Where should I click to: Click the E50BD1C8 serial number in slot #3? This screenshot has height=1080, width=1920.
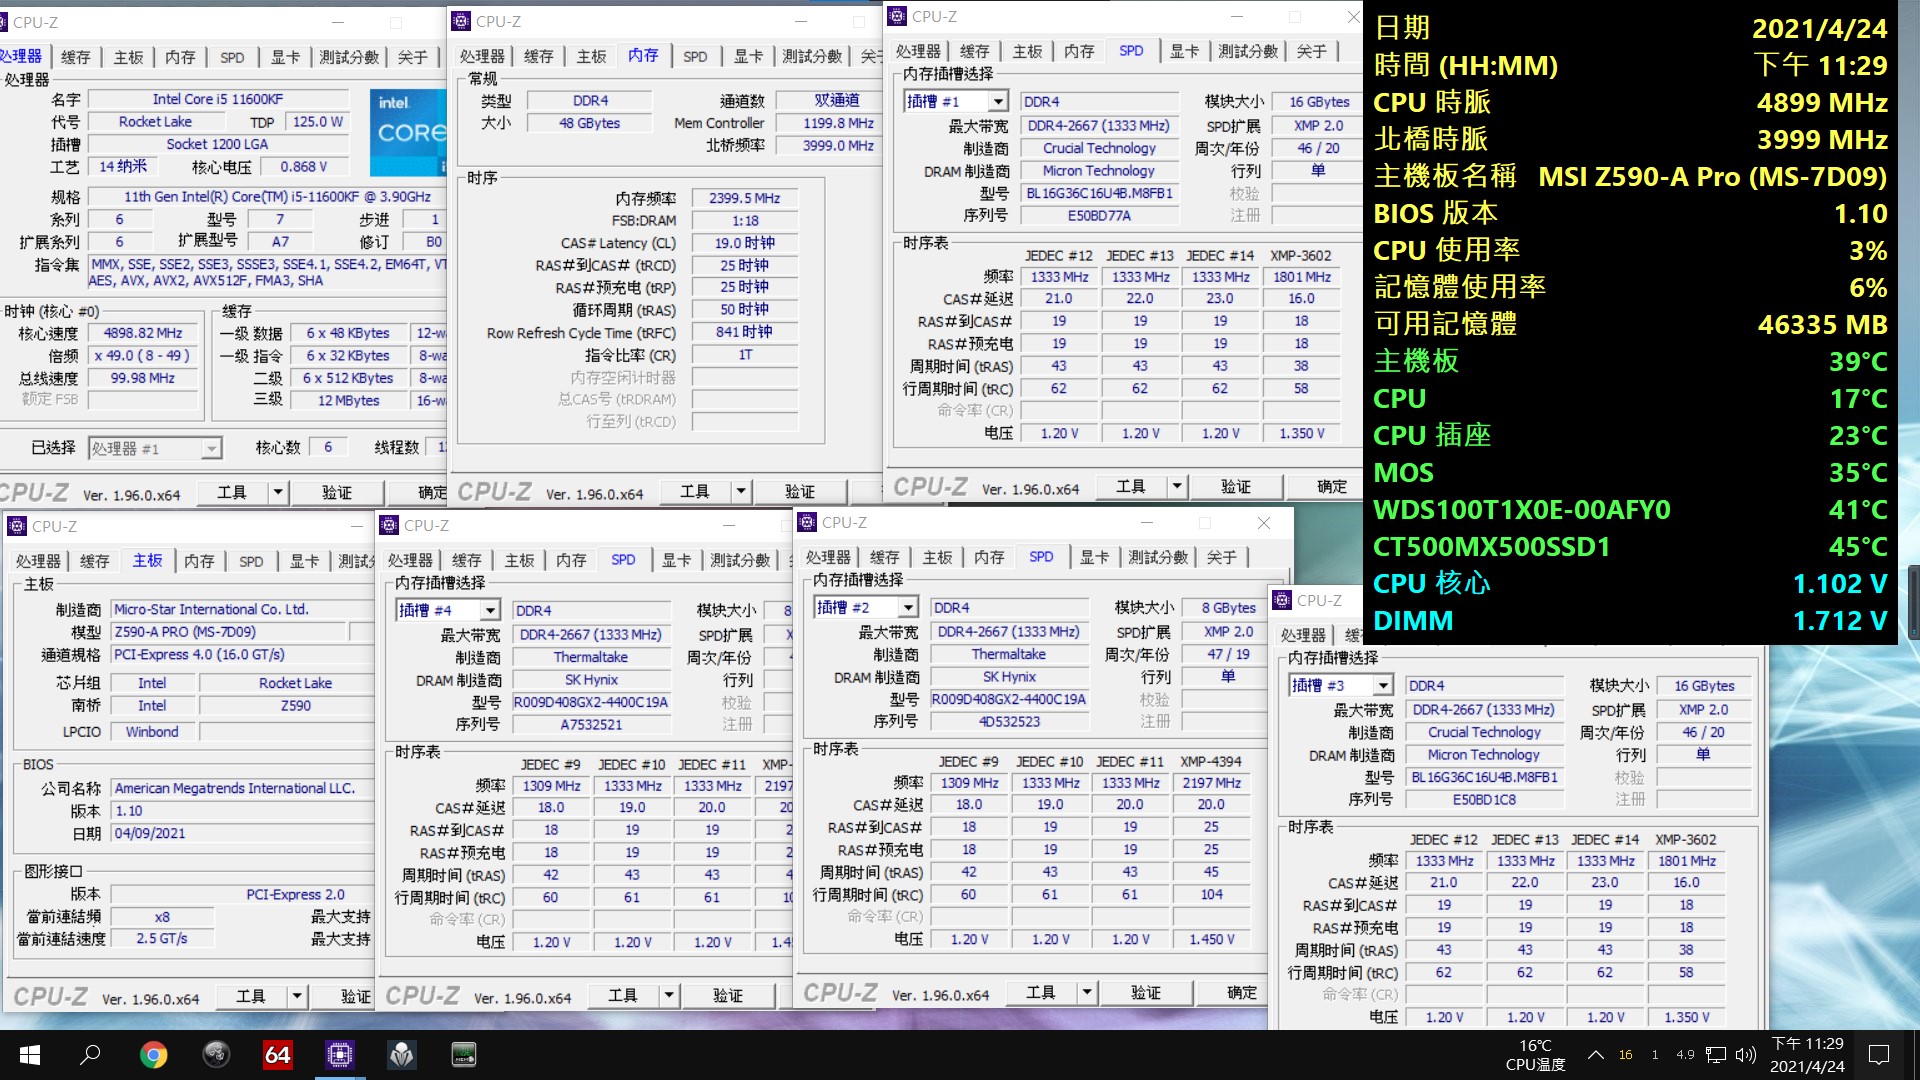pos(1484,799)
